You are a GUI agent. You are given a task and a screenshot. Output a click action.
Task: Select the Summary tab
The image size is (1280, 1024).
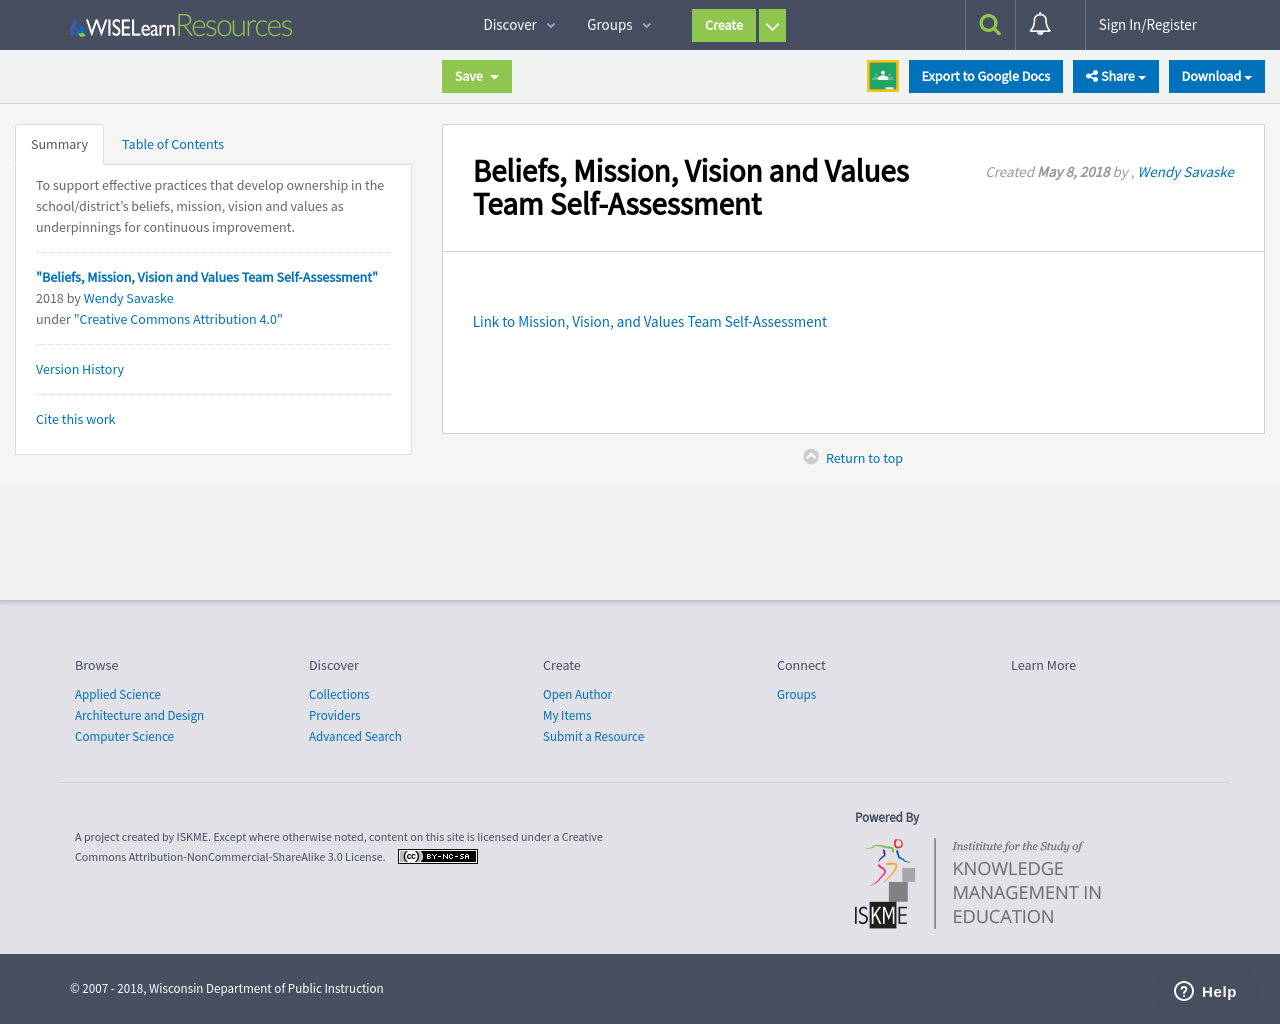pos(59,143)
